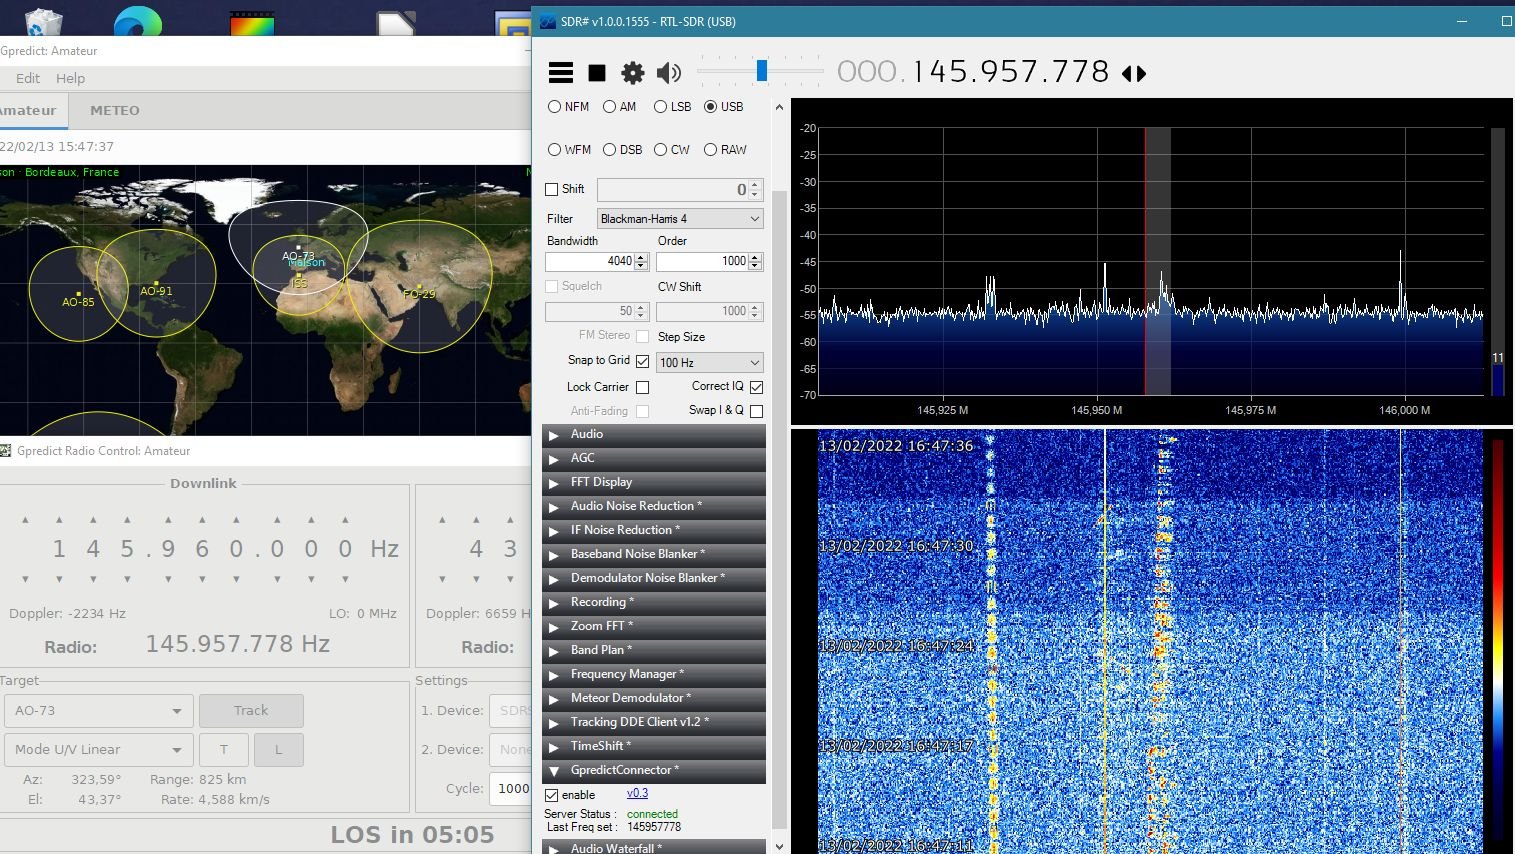
Task: Adjust the waterfall contrast gradient bar
Action: [1498, 640]
